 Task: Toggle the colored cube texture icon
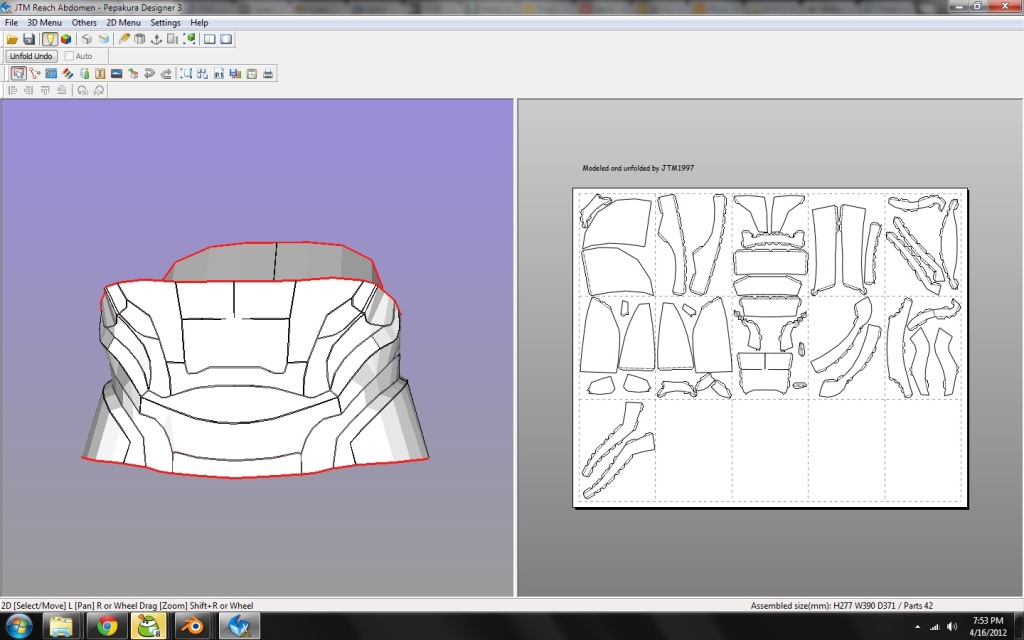[66, 39]
